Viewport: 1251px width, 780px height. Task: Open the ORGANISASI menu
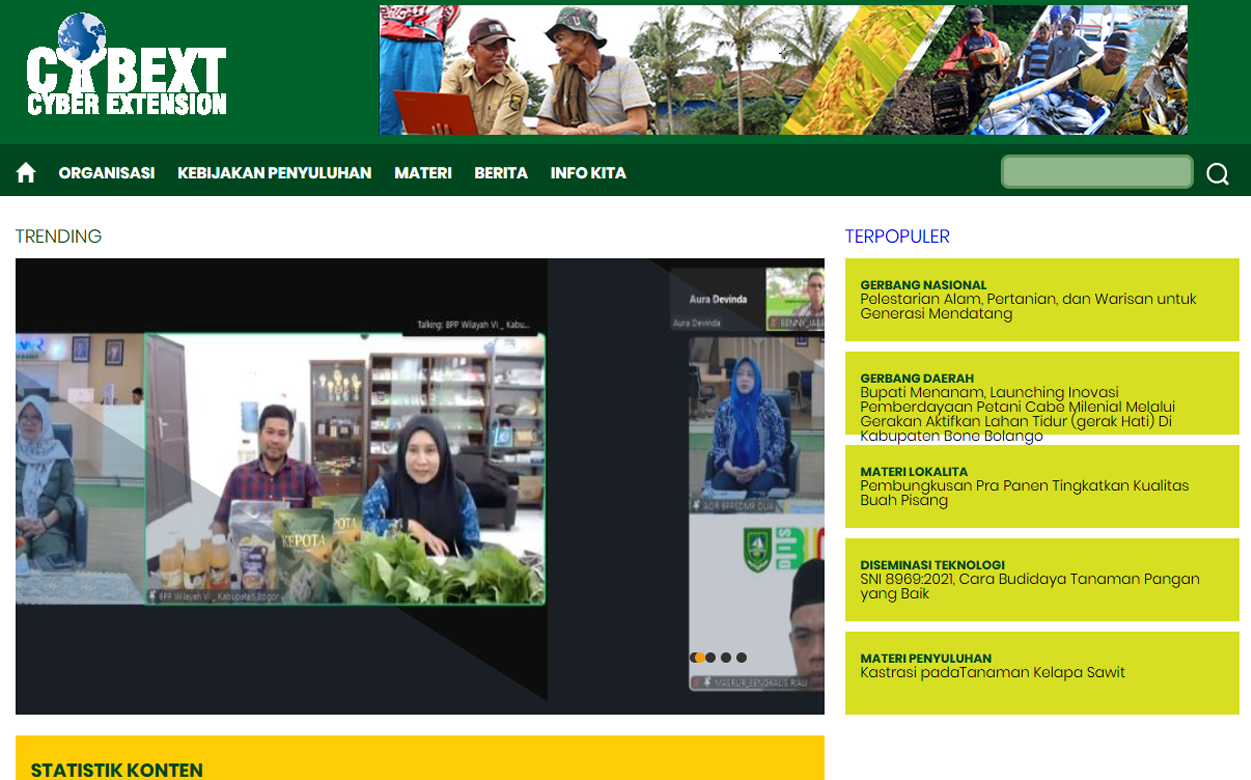coord(106,173)
